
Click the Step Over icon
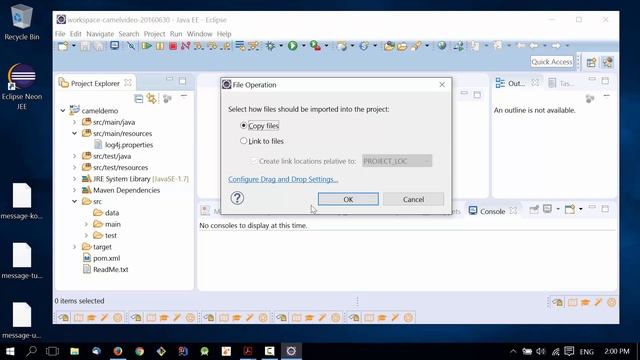(x=212, y=46)
